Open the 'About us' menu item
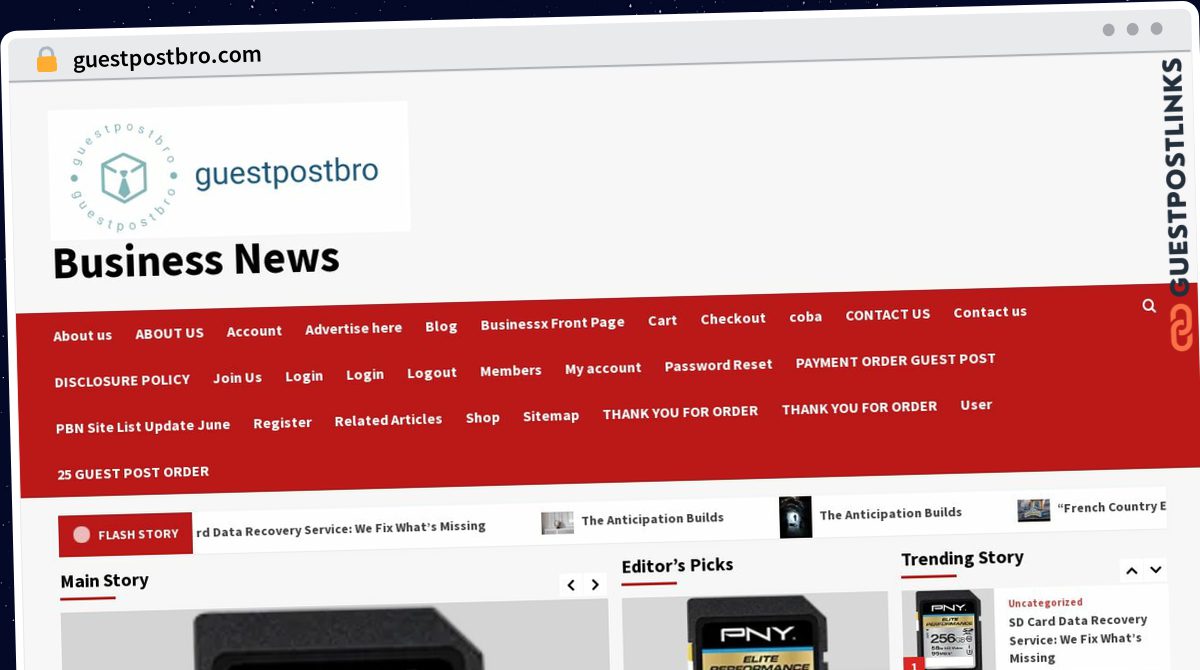 (83, 336)
